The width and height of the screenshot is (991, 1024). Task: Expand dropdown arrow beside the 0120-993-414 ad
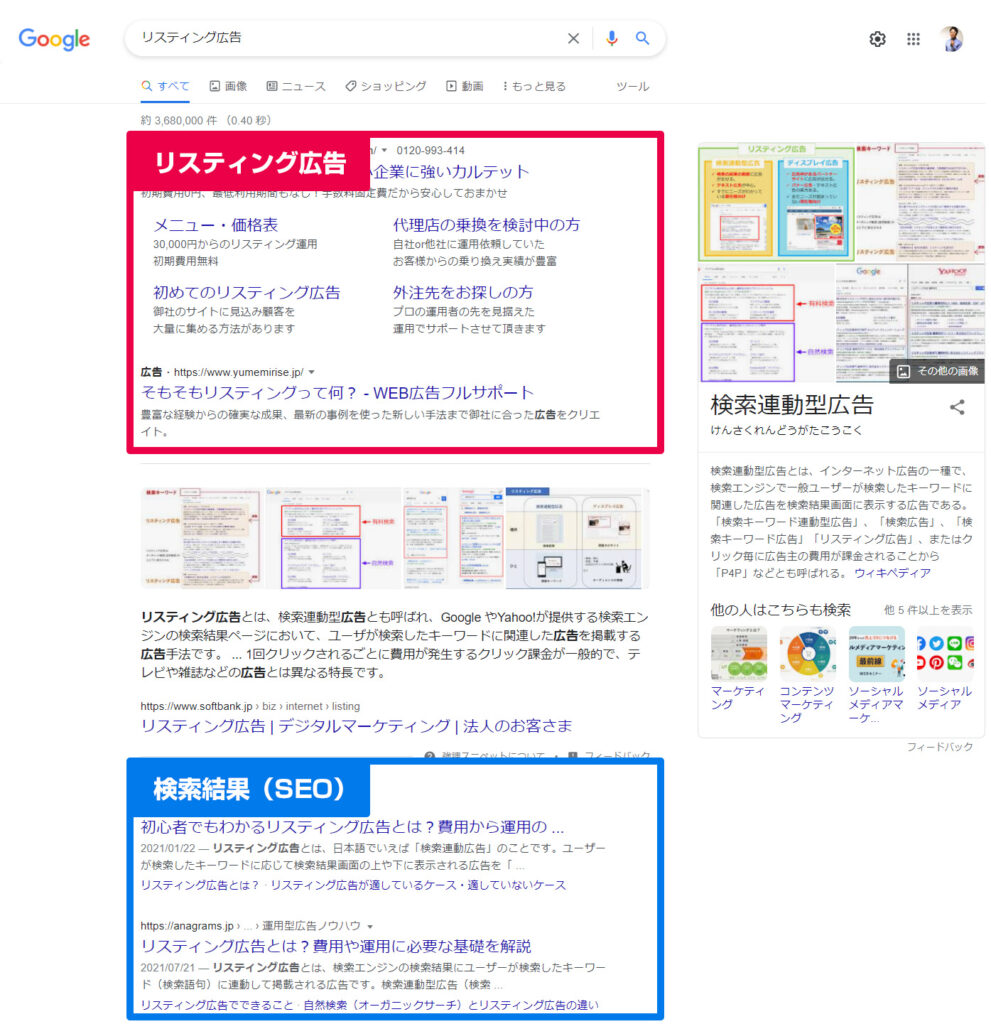pyautogui.click(x=384, y=151)
